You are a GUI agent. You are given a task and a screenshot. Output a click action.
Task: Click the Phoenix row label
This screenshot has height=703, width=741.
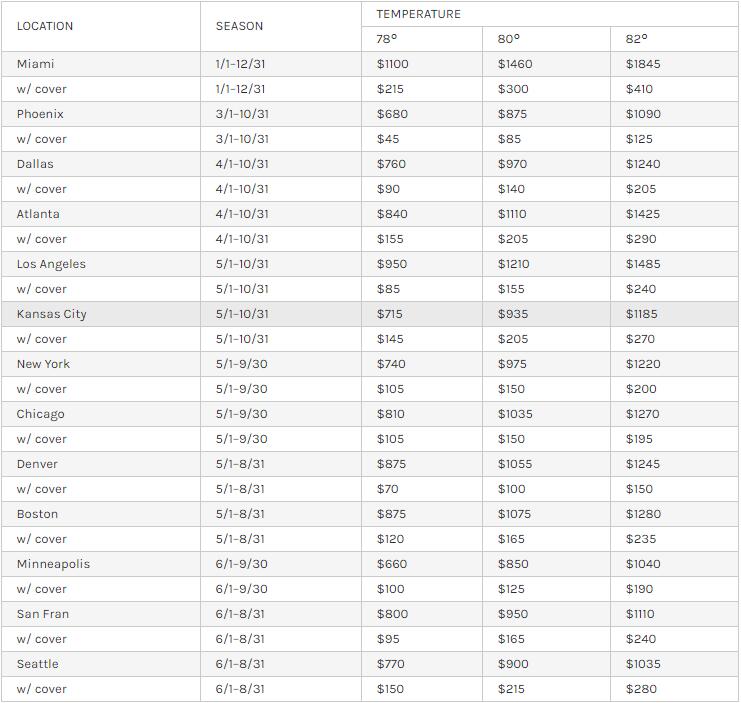point(40,114)
